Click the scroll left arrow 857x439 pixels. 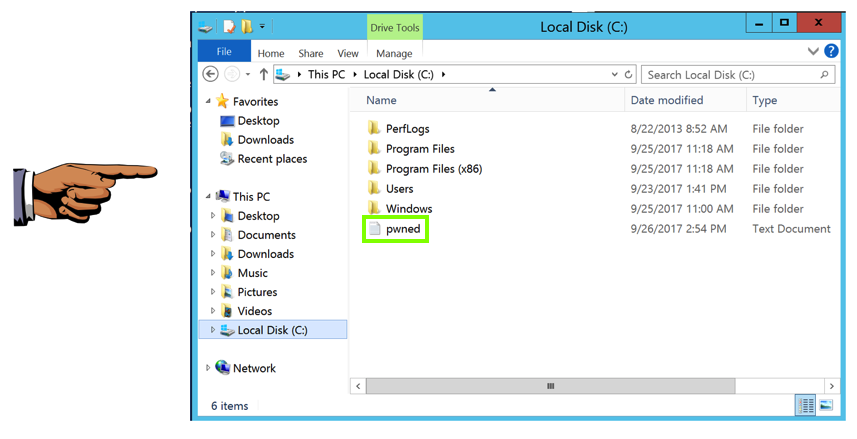(x=358, y=386)
